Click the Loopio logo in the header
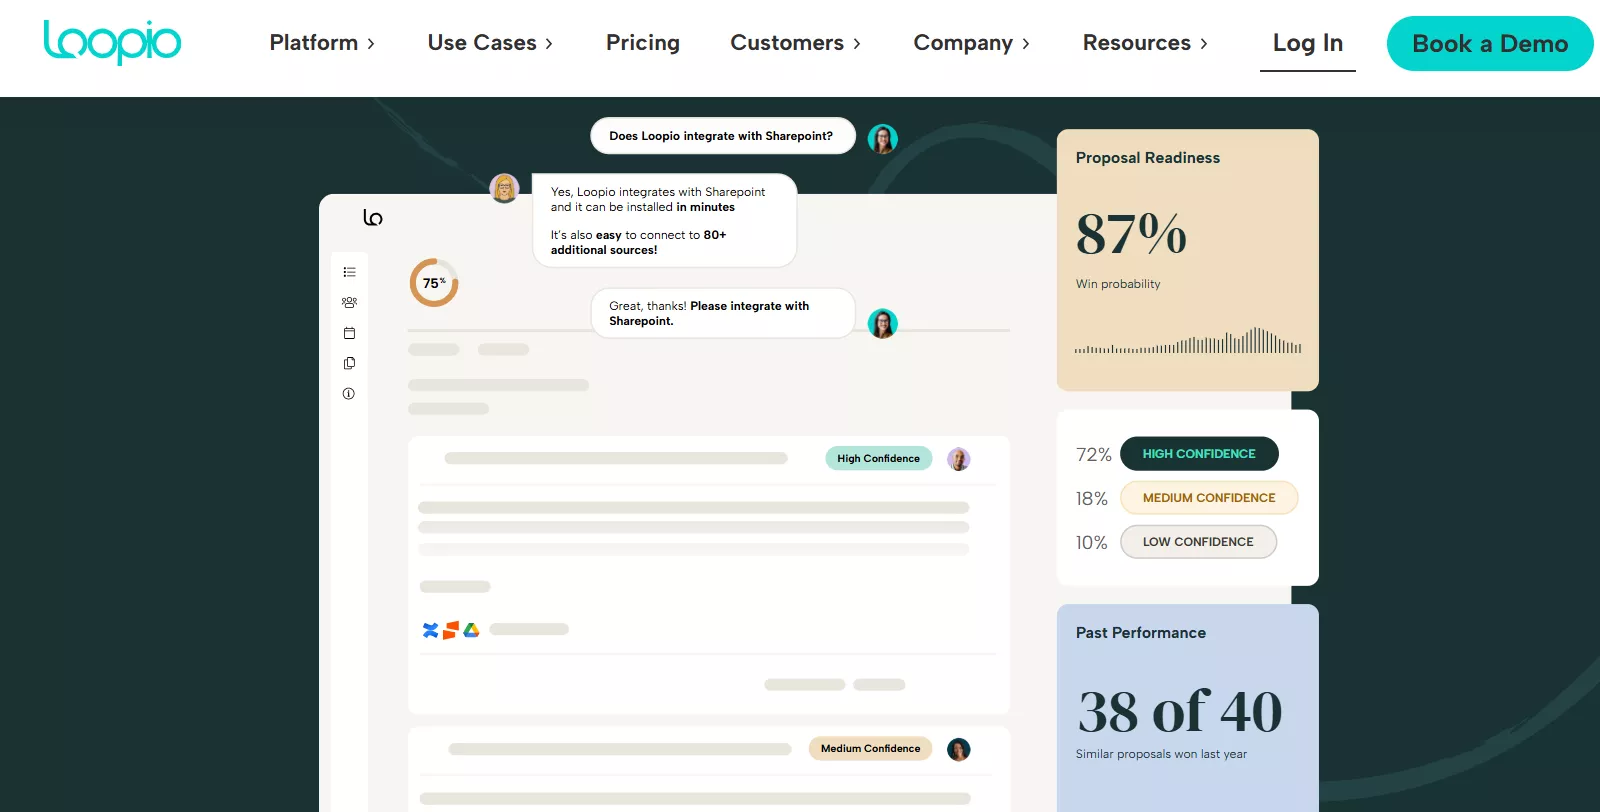1600x812 pixels. [112, 42]
